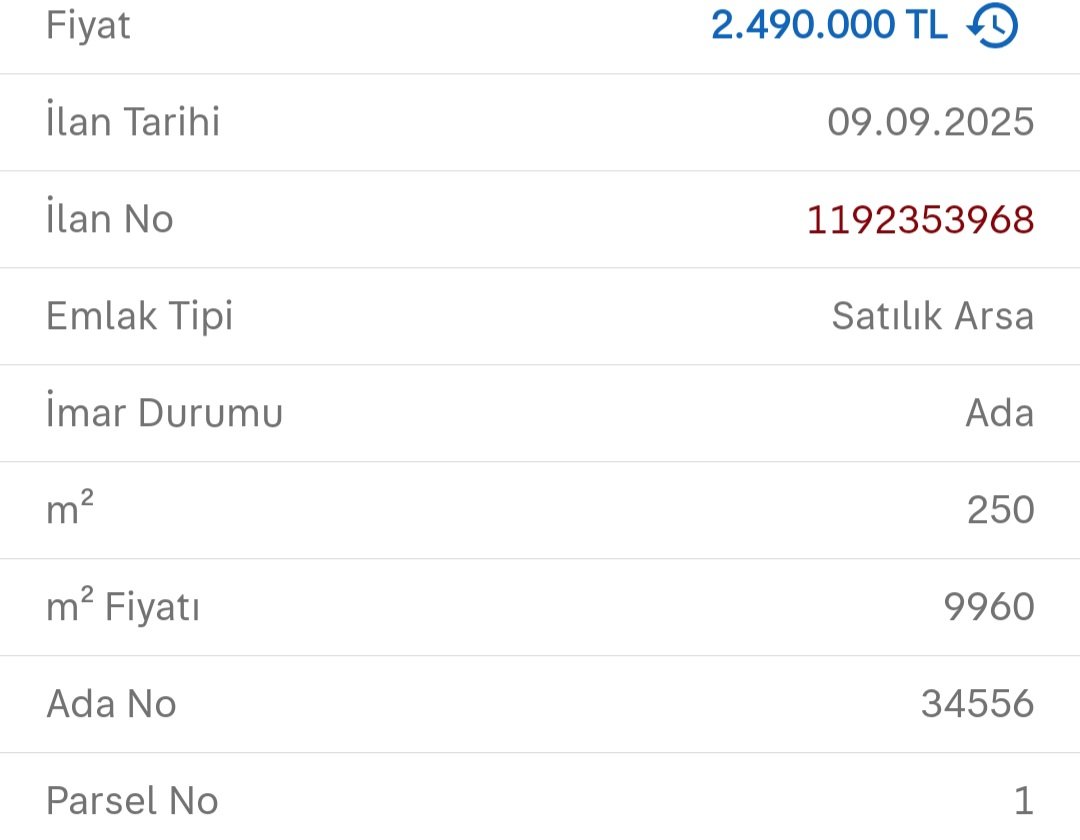Open the price history clock icon
The height and width of the screenshot is (840, 1080).
click(x=992, y=26)
